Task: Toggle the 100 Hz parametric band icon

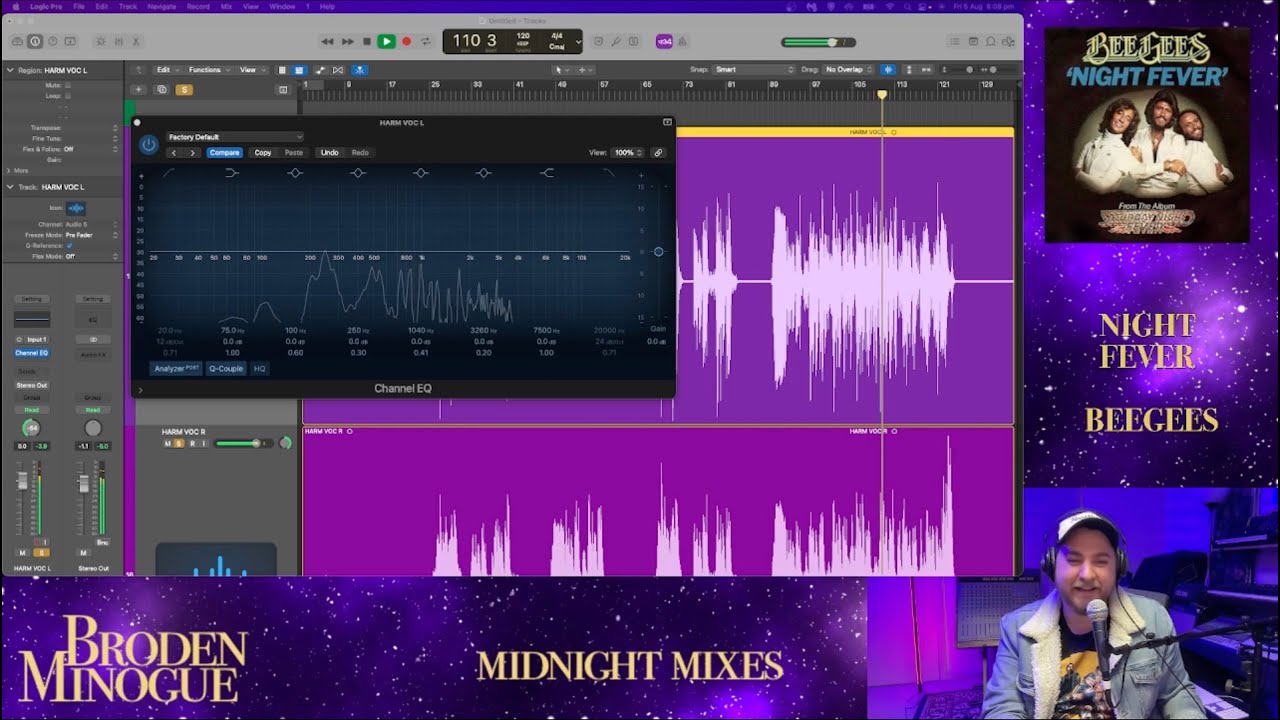Action: (295, 173)
